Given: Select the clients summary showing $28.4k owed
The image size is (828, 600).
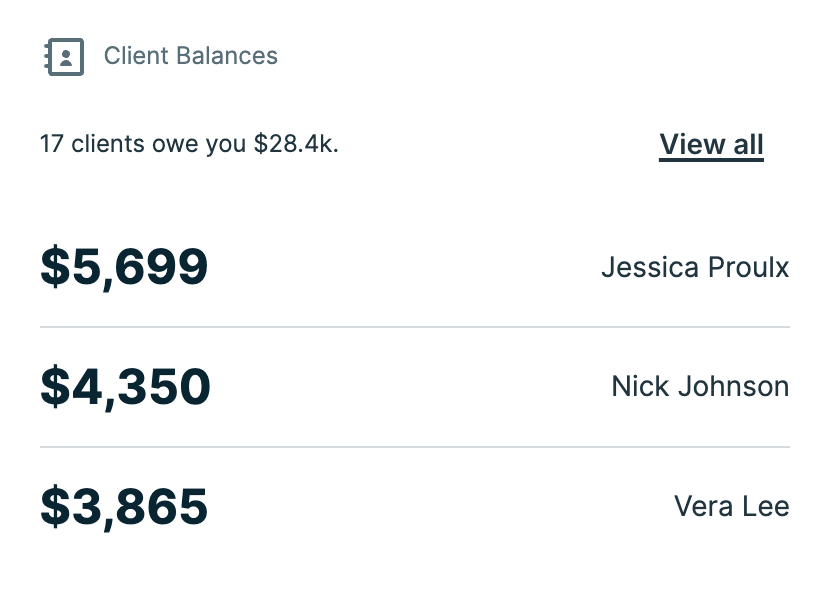Looking at the screenshot, I should 188,143.
